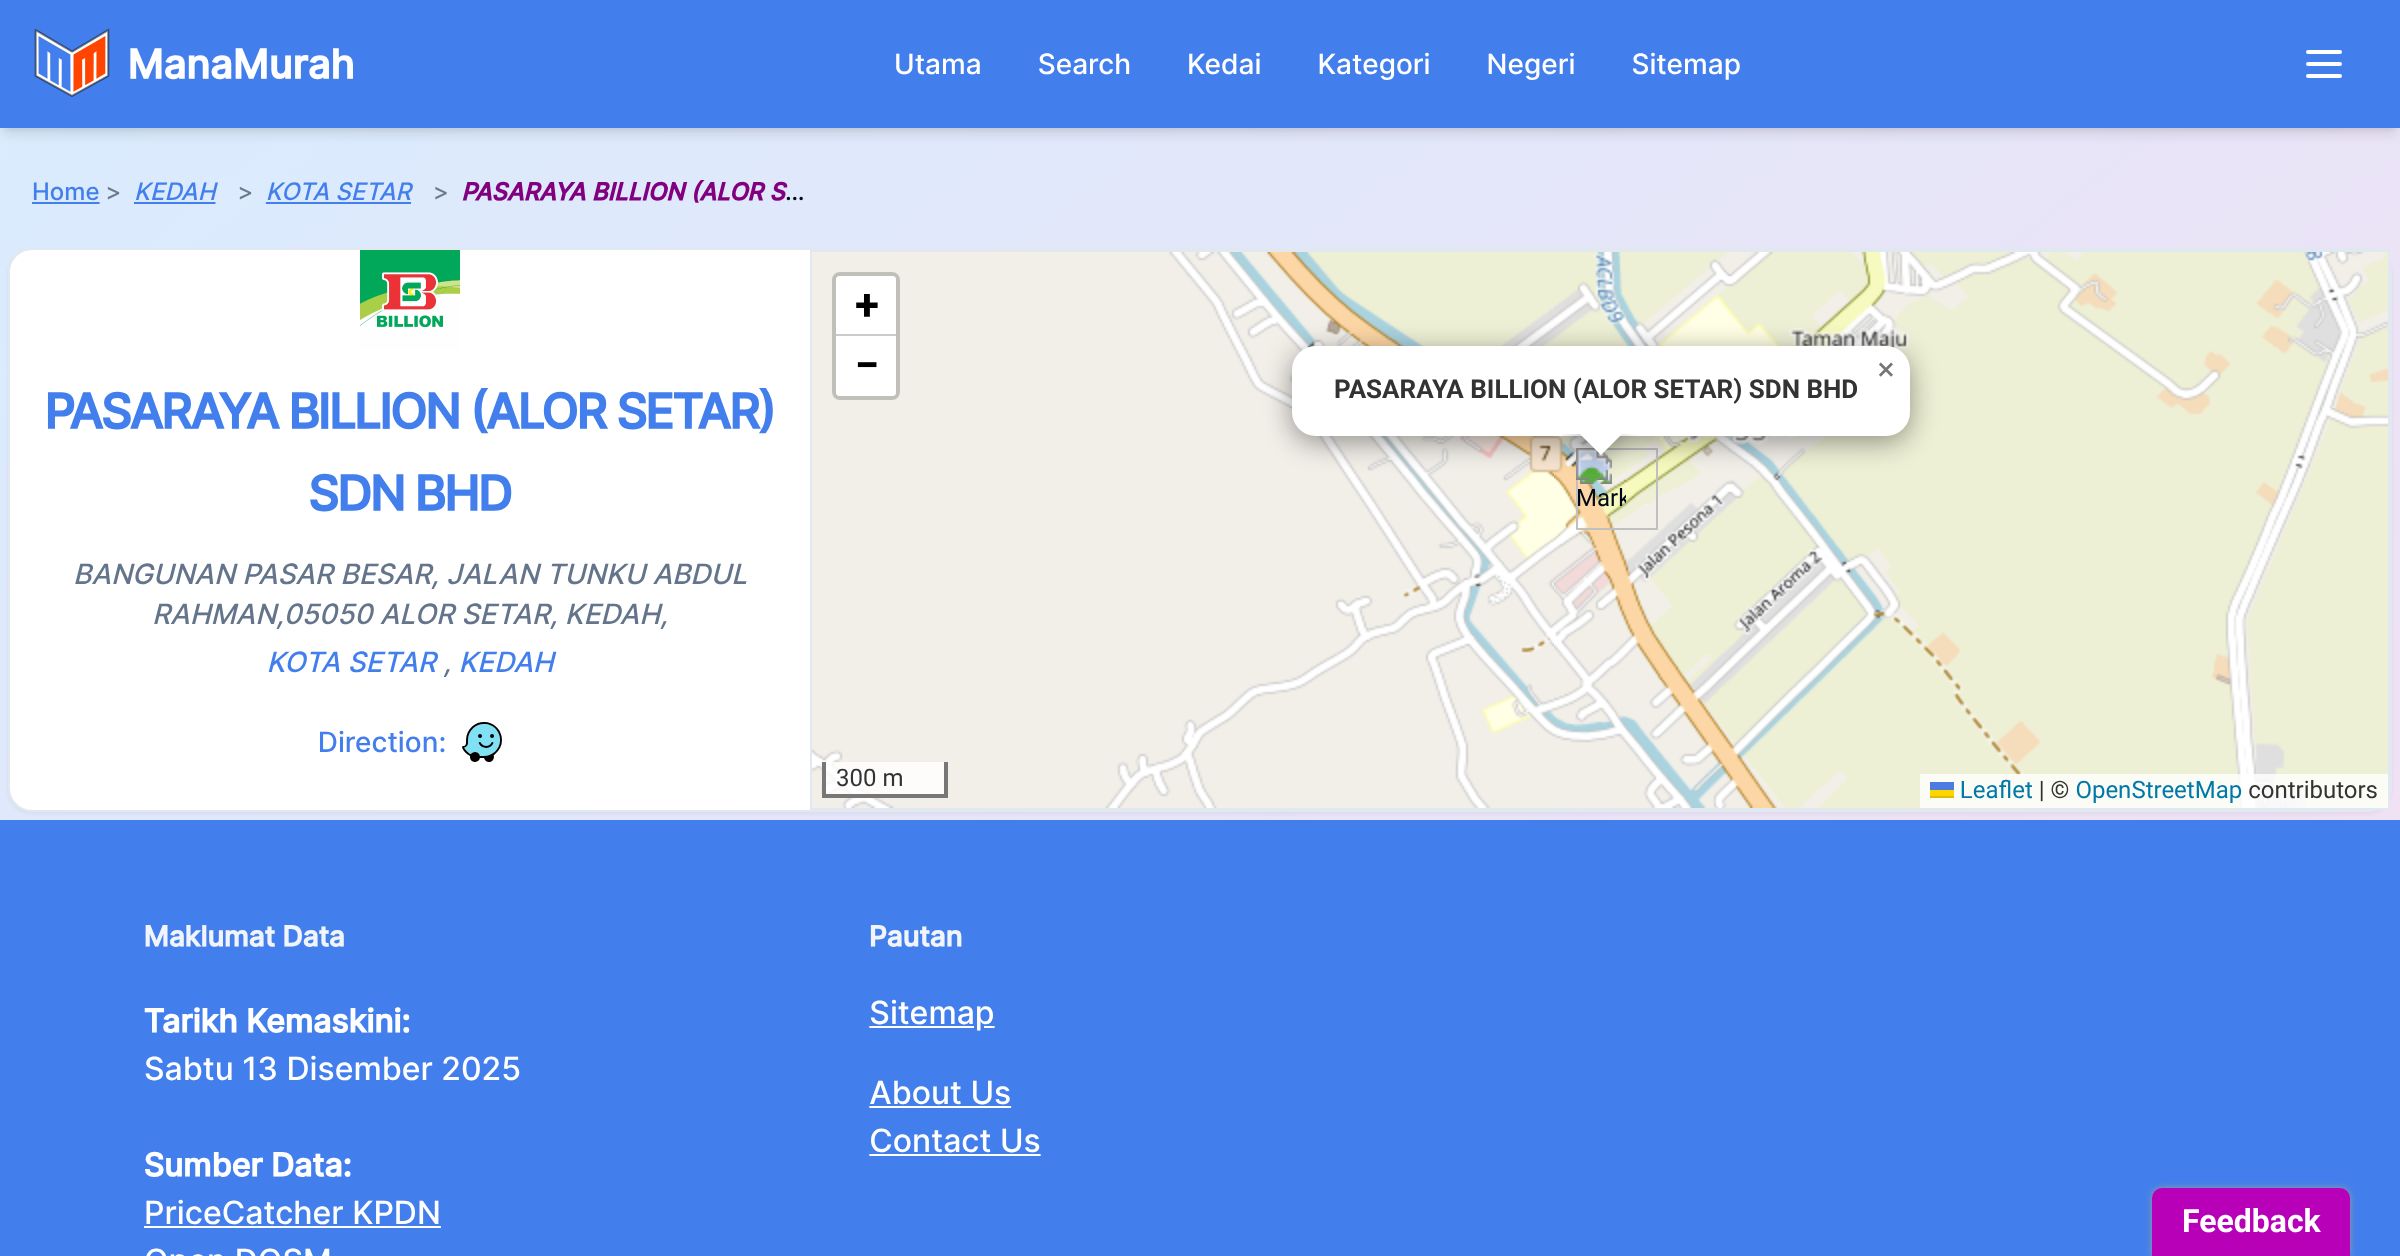Open the hamburger menu
The height and width of the screenshot is (1256, 2400).
click(2323, 64)
